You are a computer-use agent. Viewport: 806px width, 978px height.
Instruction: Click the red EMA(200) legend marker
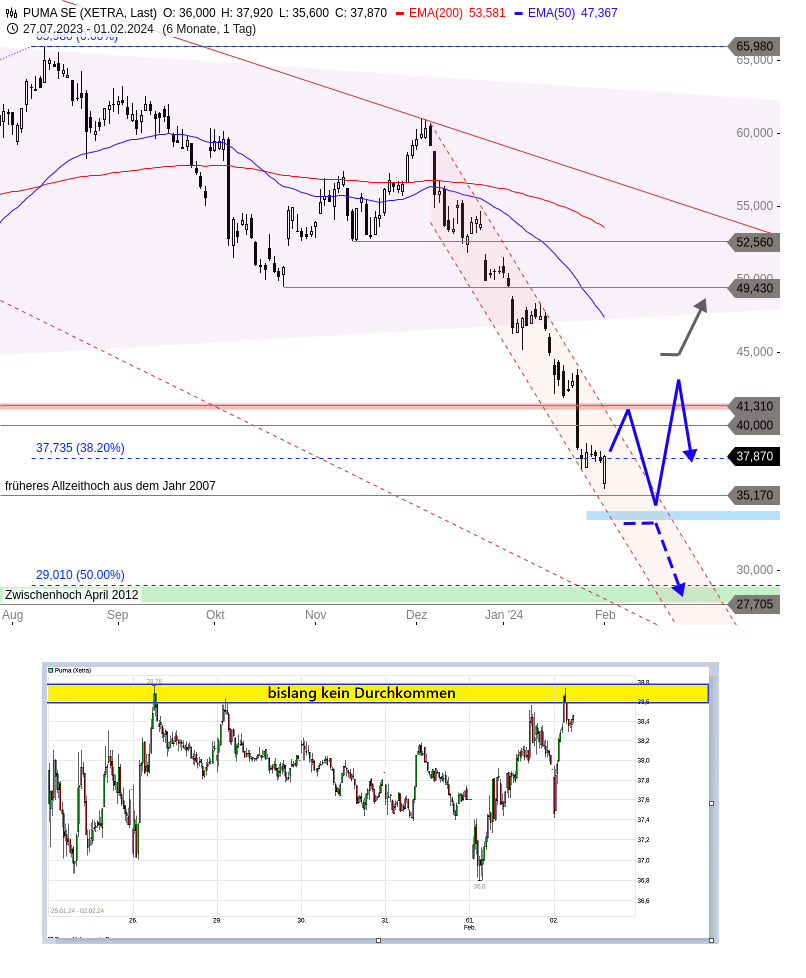tap(400, 13)
